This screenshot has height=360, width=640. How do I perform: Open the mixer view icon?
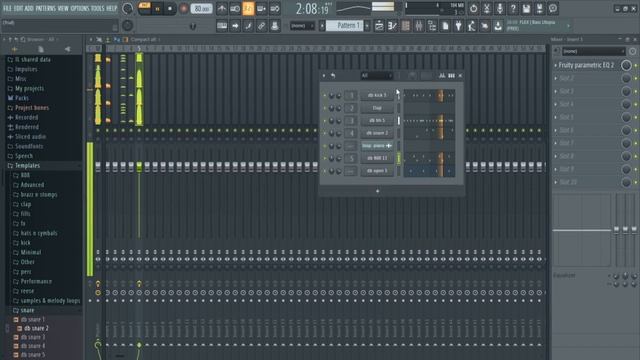pyautogui.click(x=419, y=26)
